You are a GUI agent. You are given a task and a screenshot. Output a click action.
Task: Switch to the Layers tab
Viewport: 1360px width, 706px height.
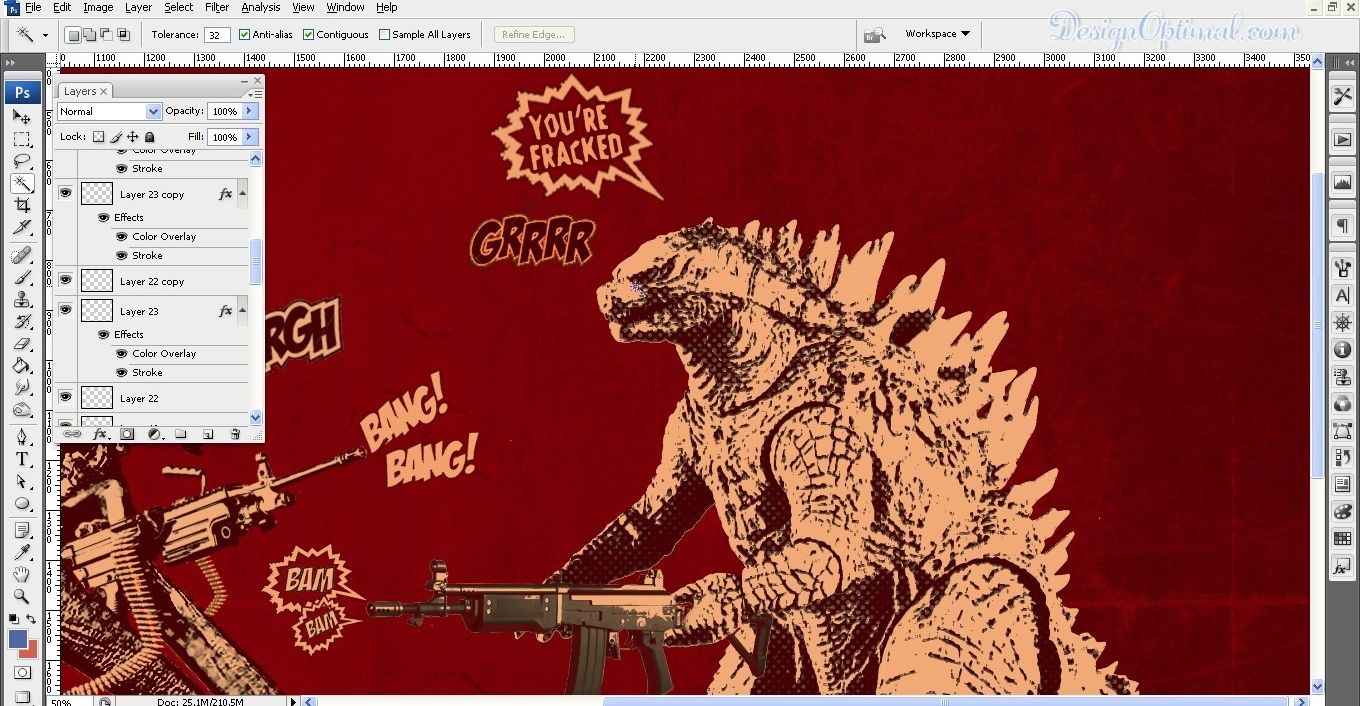pyautogui.click(x=85, y=91)
